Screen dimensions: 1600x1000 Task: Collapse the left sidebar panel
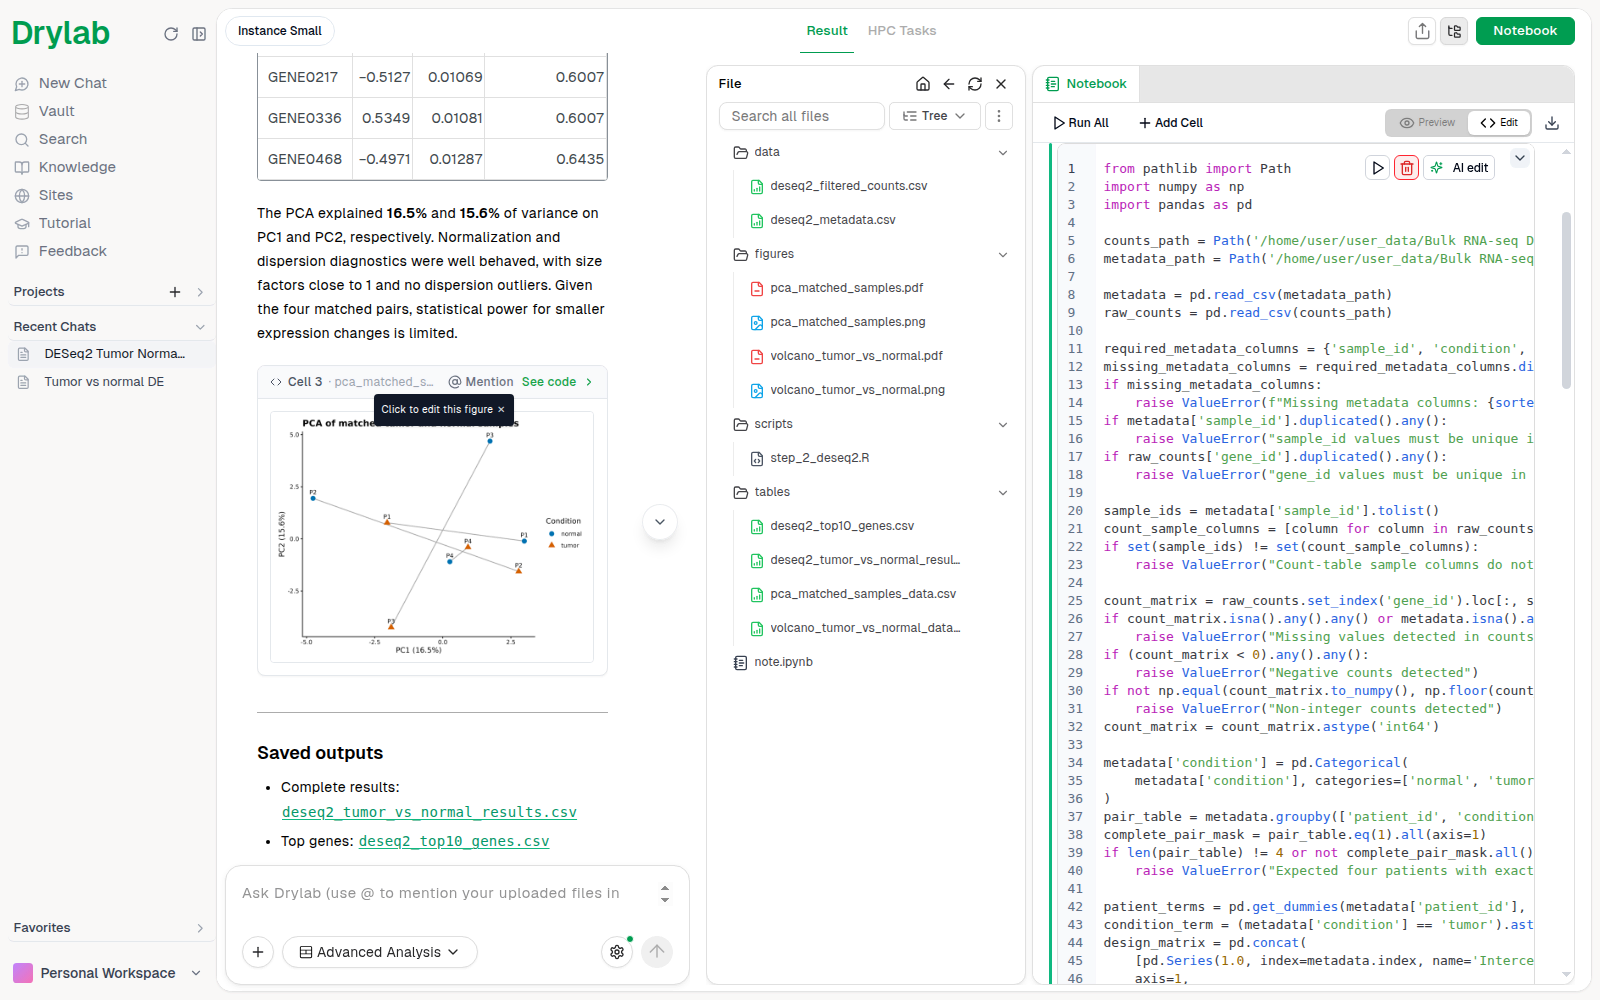(199, 34)
